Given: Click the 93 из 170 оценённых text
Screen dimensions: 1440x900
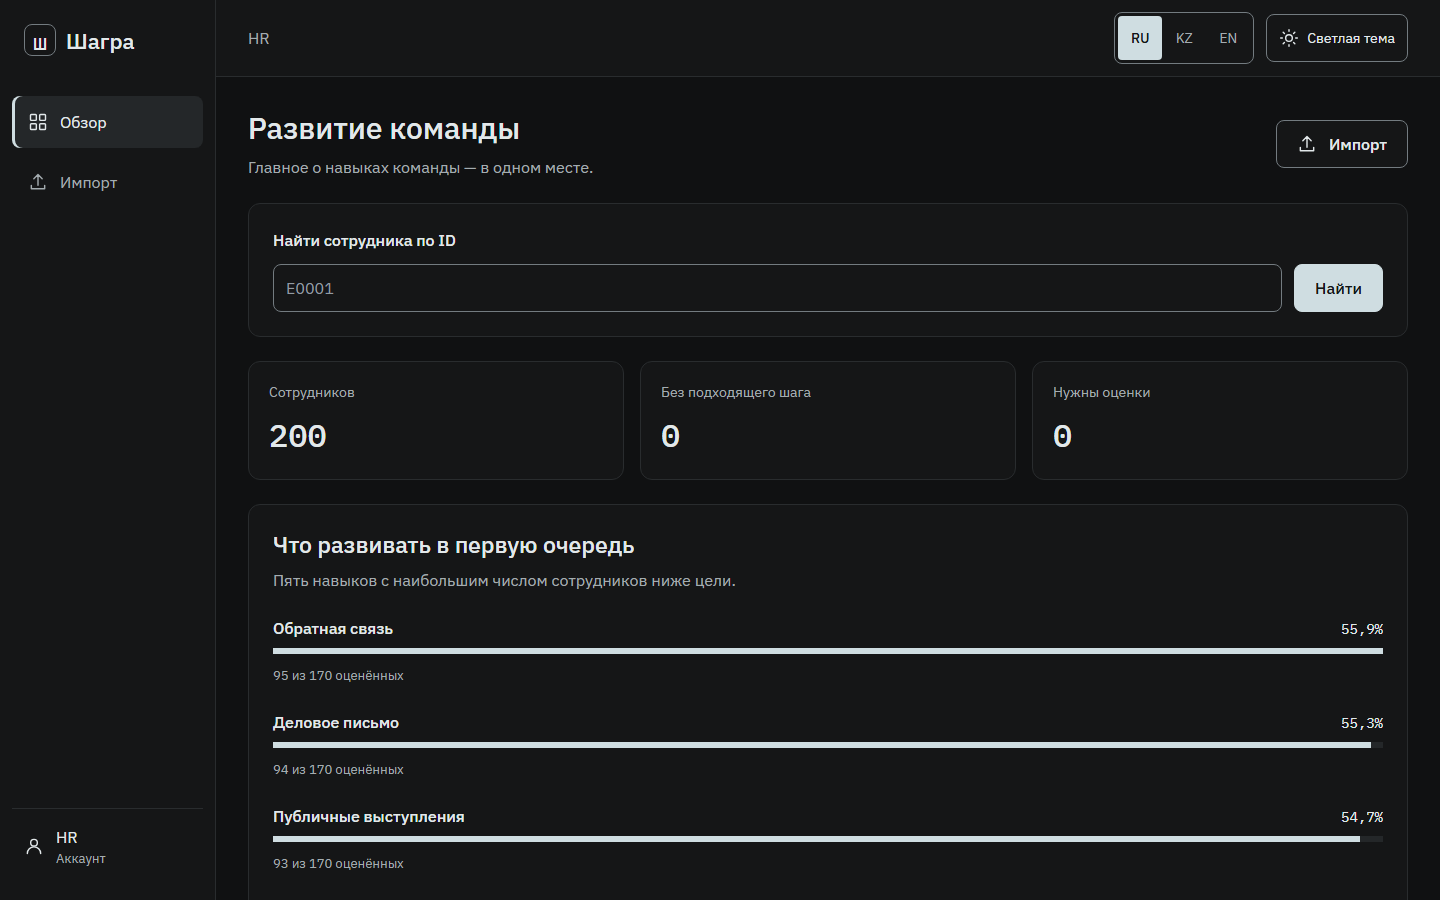Looking at the screenshot, I should 338,864.
